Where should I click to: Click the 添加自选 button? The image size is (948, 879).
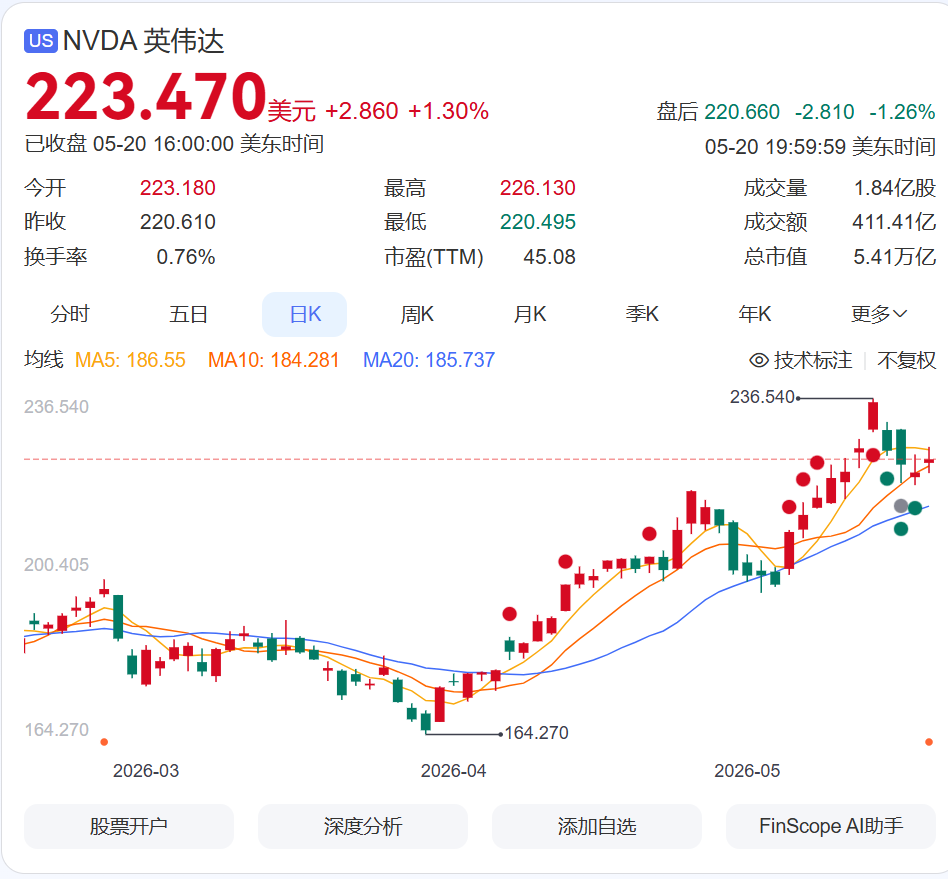click(597, 826)
